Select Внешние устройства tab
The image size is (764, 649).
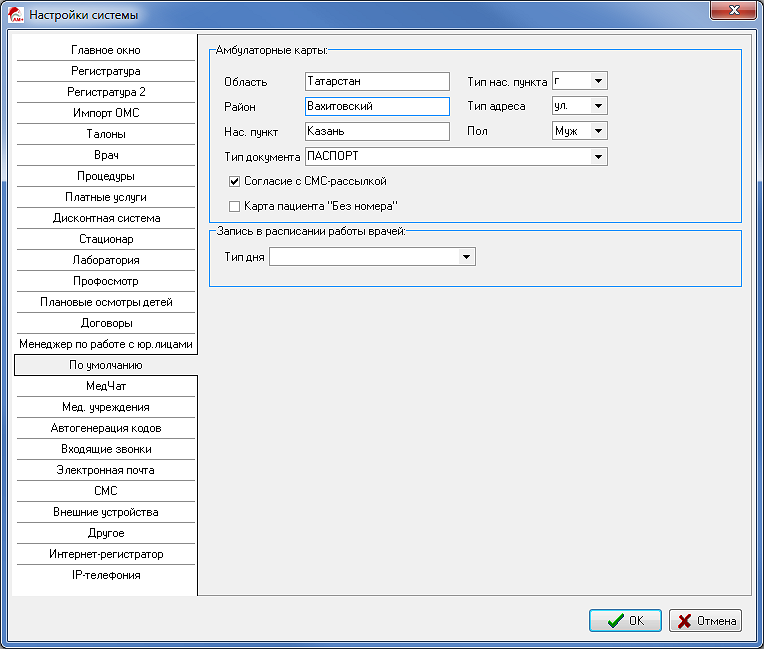click(106, 512)
